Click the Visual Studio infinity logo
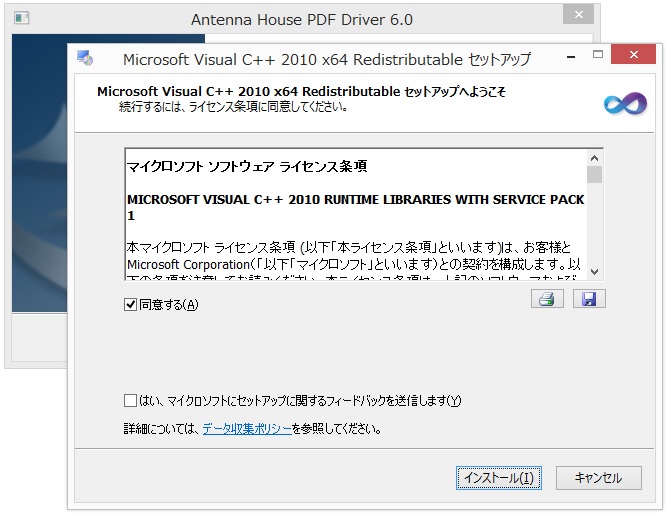 [x=625, y=103]
